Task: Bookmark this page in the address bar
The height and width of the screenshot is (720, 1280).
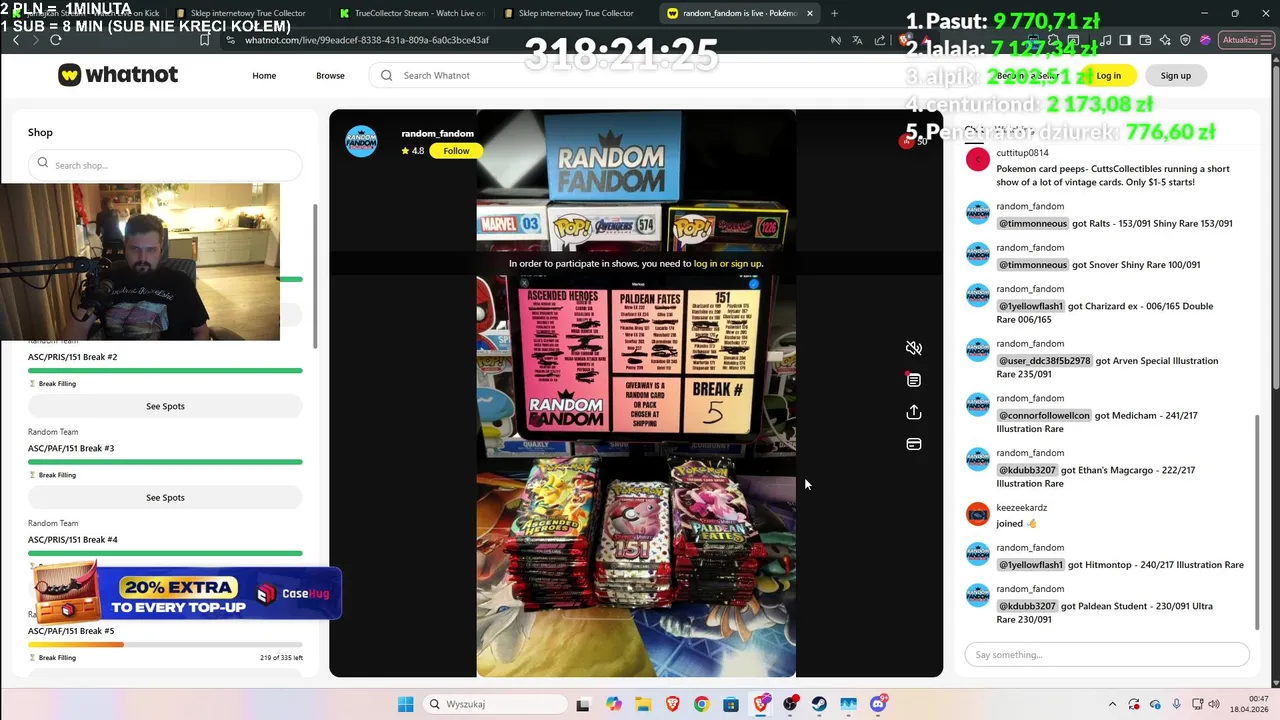Action: (204, 40)
